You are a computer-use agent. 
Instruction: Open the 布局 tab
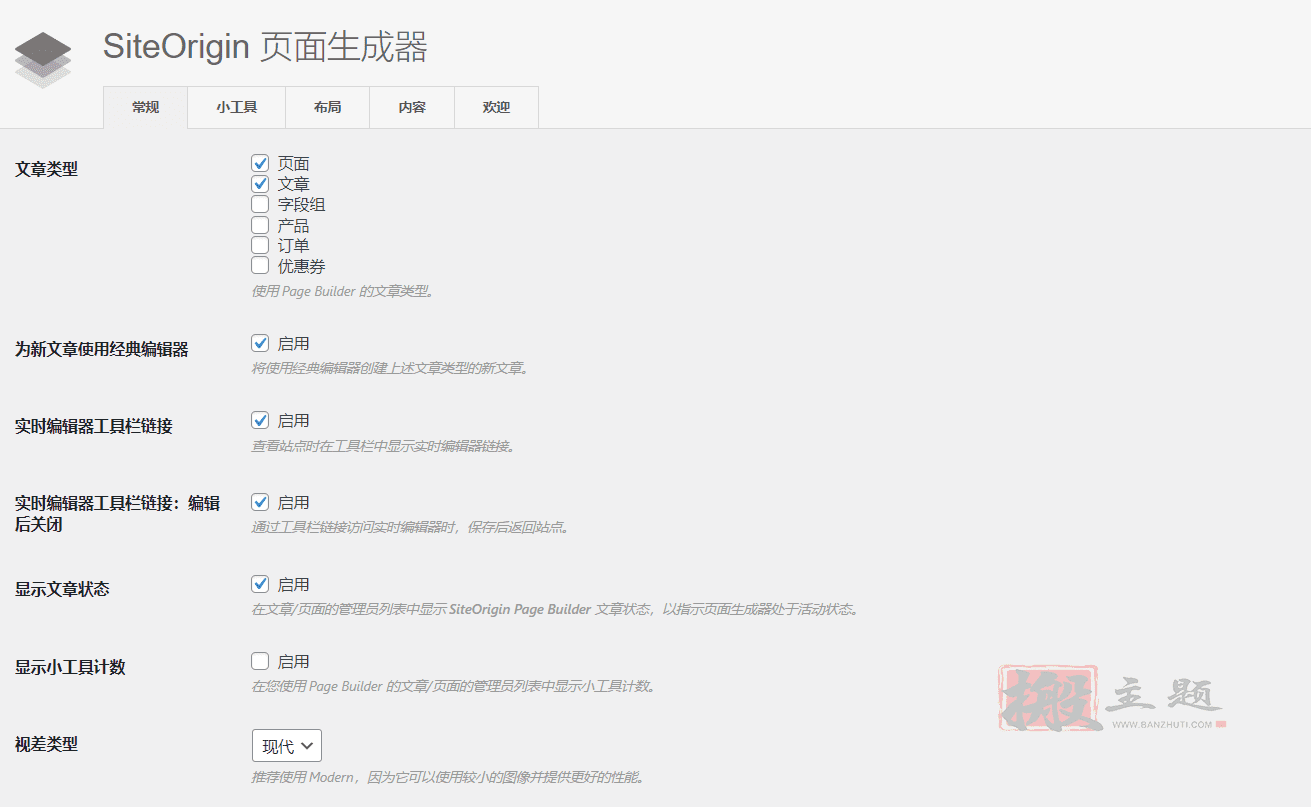(x=327, y=108)
